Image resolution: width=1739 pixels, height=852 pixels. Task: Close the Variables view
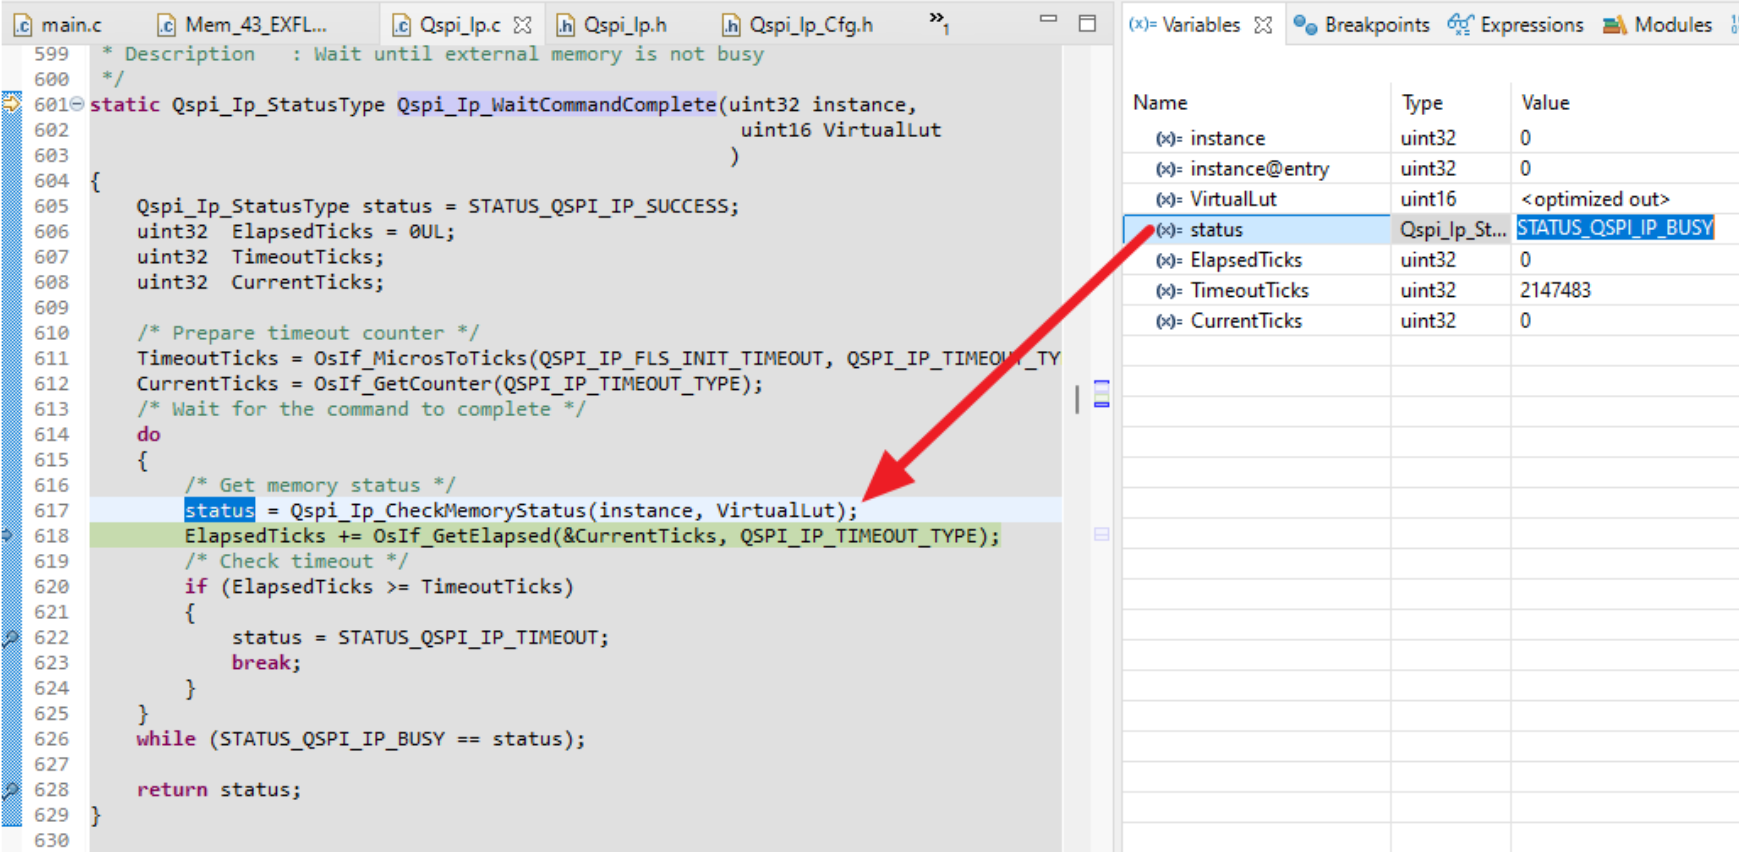coord(1264,25)
